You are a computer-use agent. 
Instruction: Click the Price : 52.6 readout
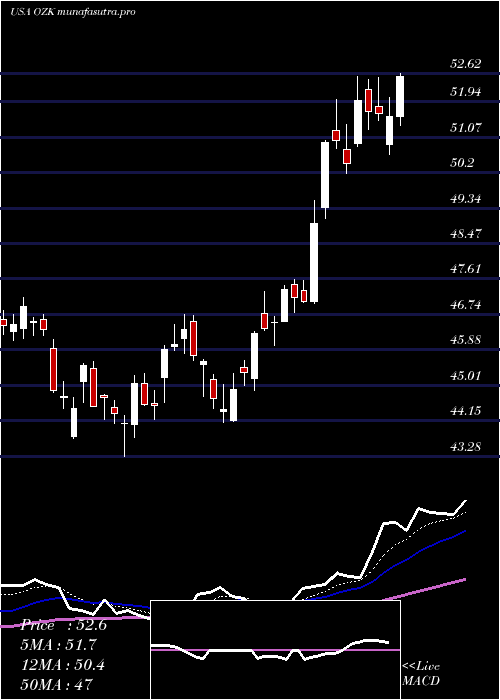[x=63, y=625]
